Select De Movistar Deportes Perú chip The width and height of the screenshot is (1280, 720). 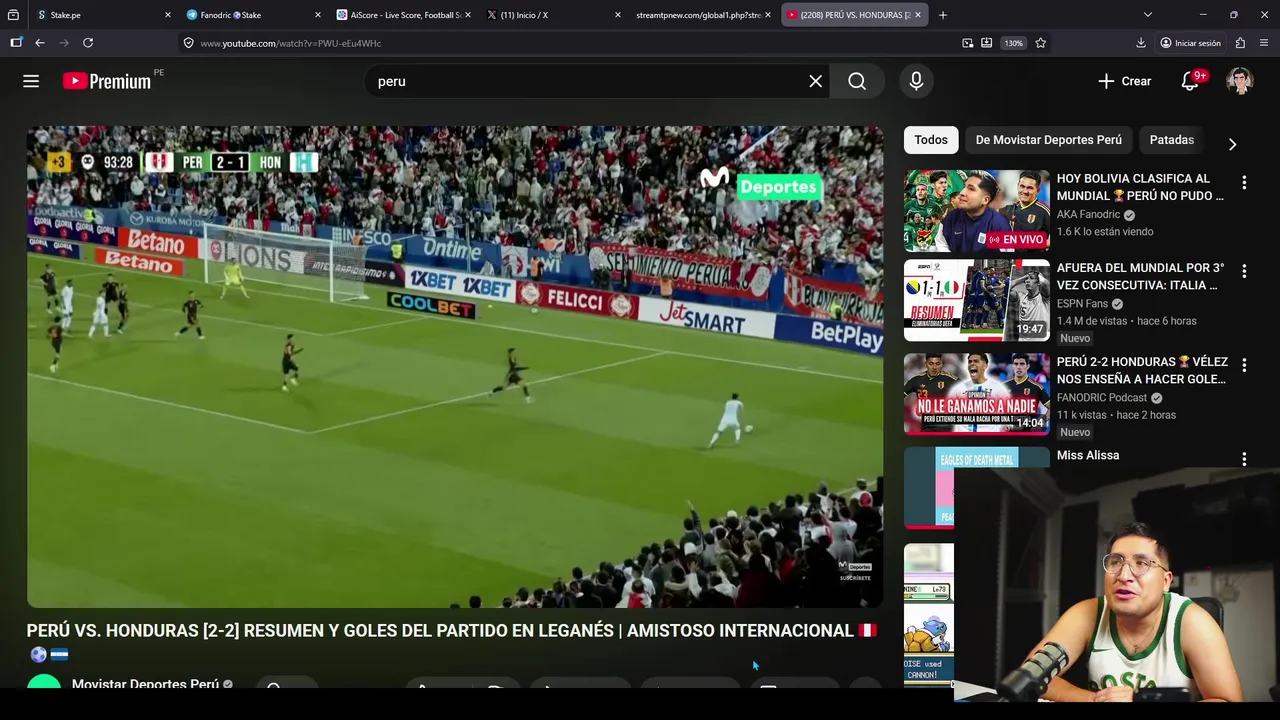(1048, 140)
